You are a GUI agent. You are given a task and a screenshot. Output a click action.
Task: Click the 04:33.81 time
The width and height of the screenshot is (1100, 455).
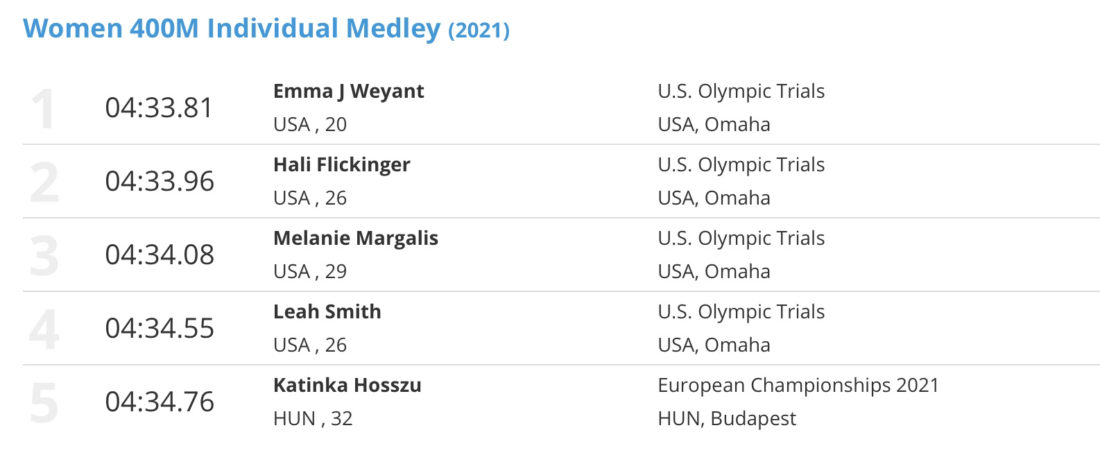(159, 108)
